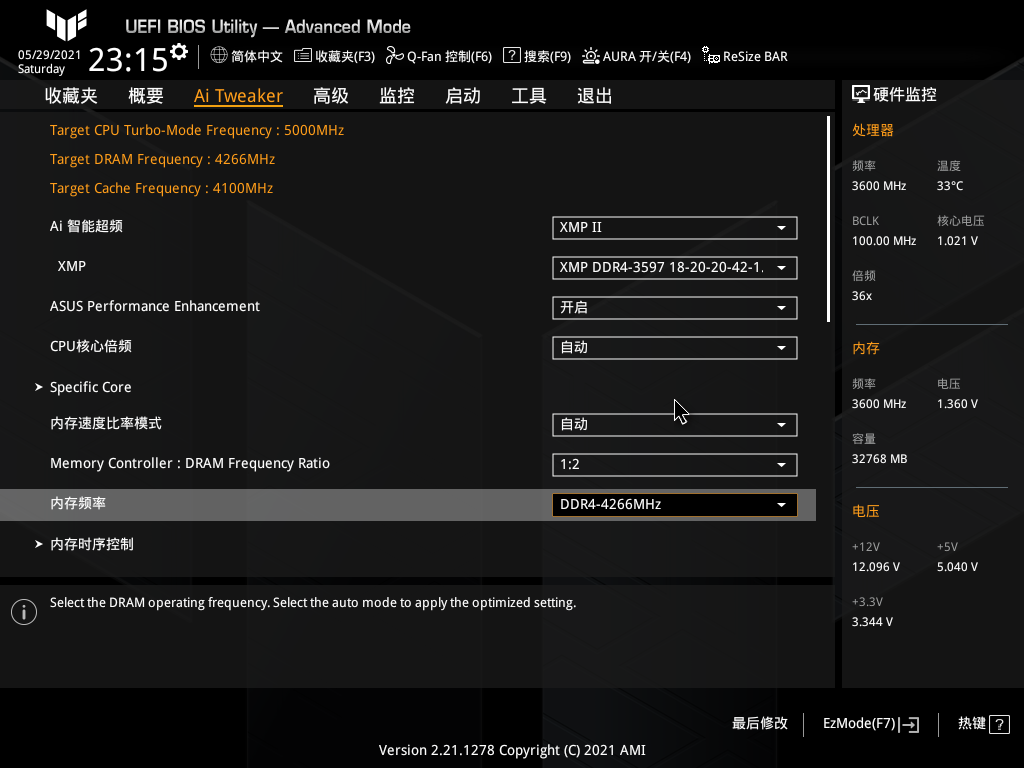
Task: Open the 监控 tab
Action: click(x=397, y=96)
